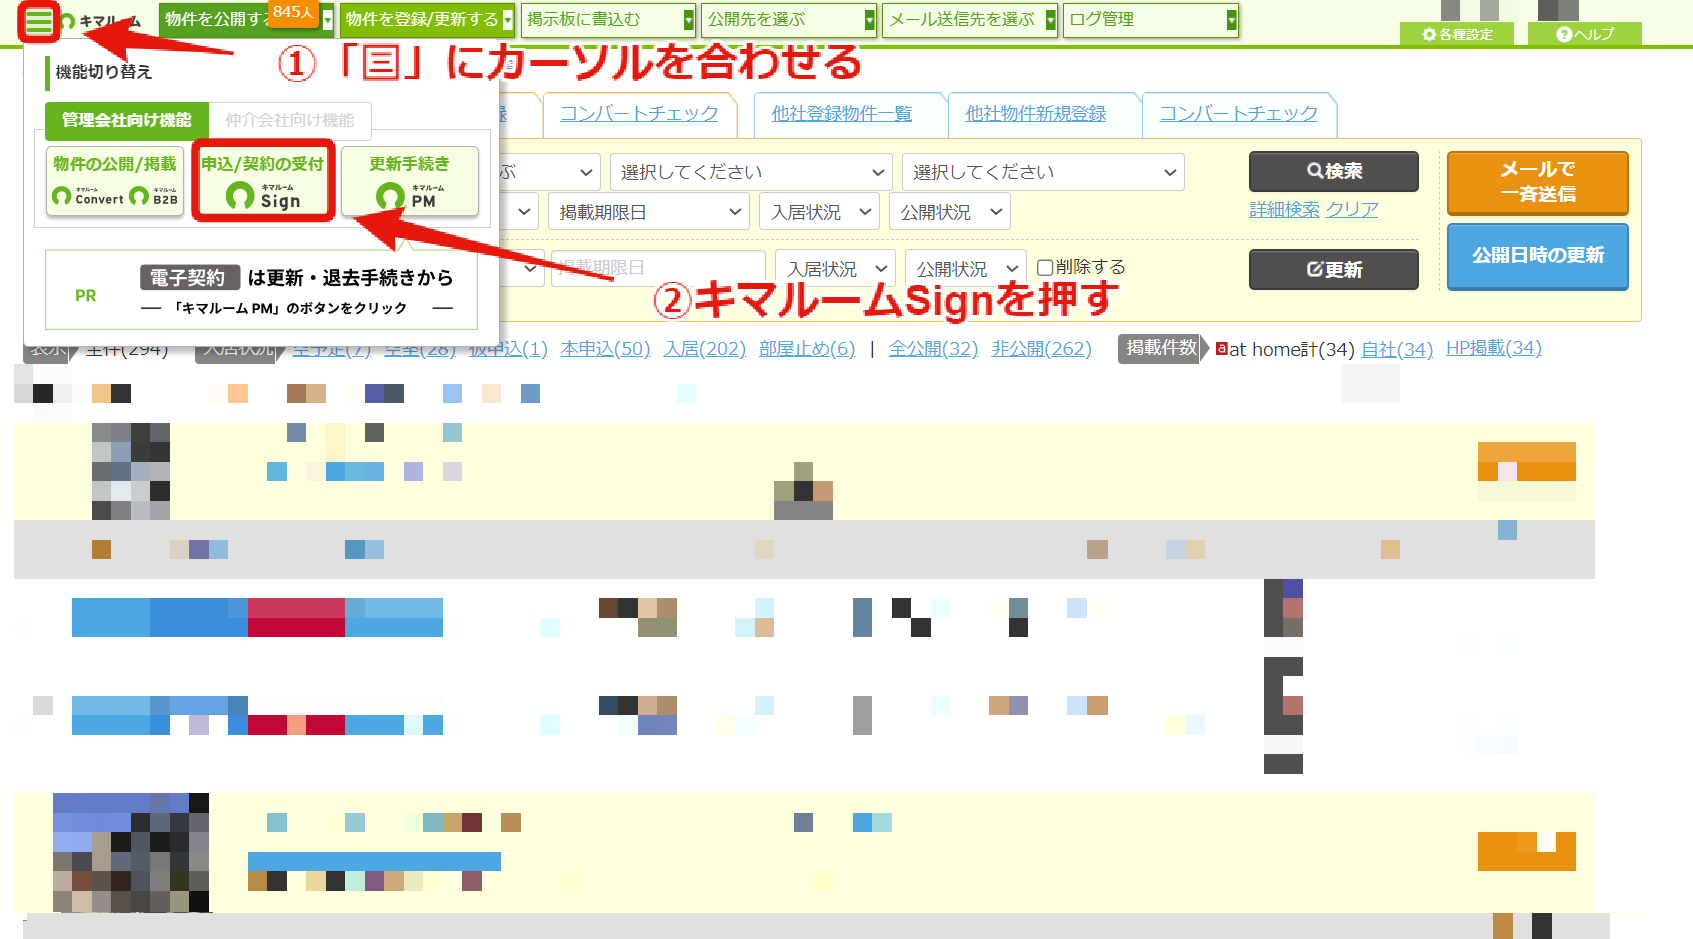Click the red at home logo icon

[x=1221, y=348]
